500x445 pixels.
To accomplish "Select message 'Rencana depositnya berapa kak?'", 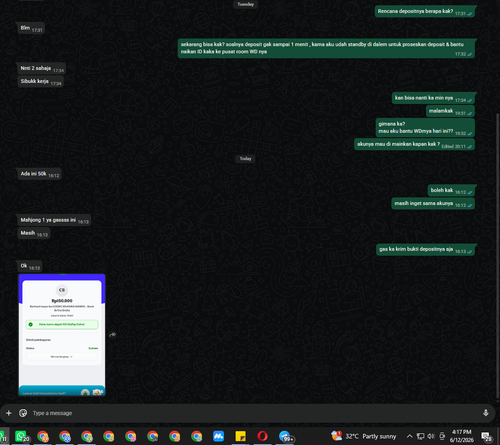I will pyautogui.click(x=425, y=12).
